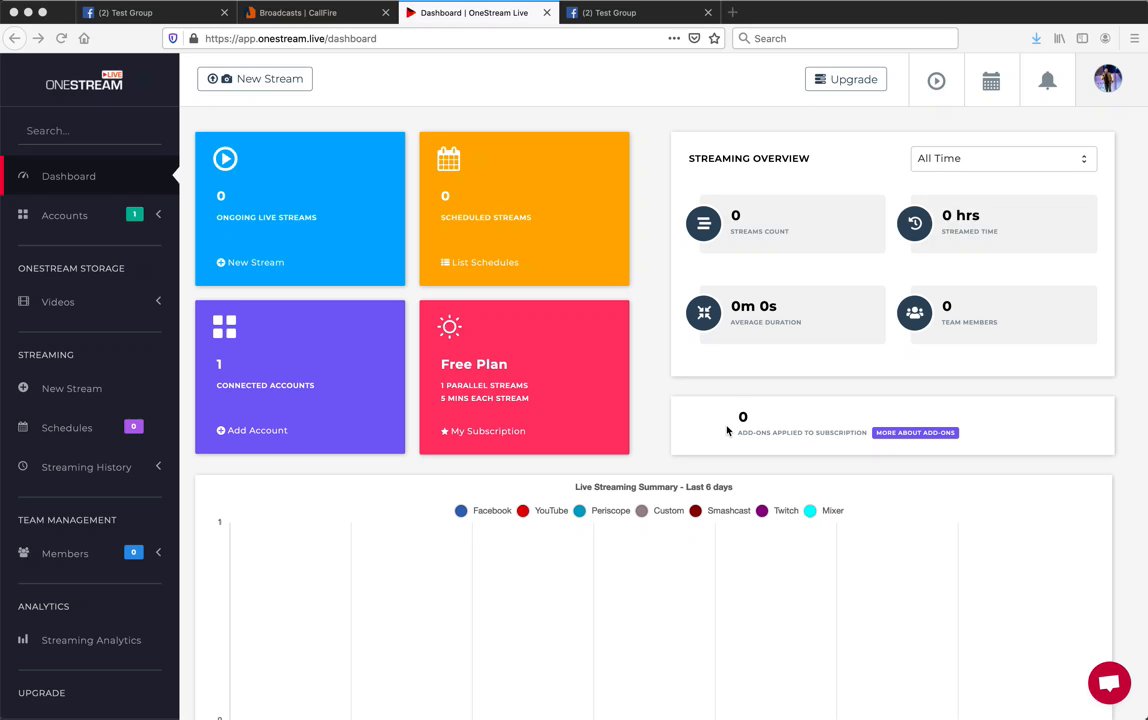1148x720 pixels.
Task: Click My Subscription link
Action: [483, 431]
